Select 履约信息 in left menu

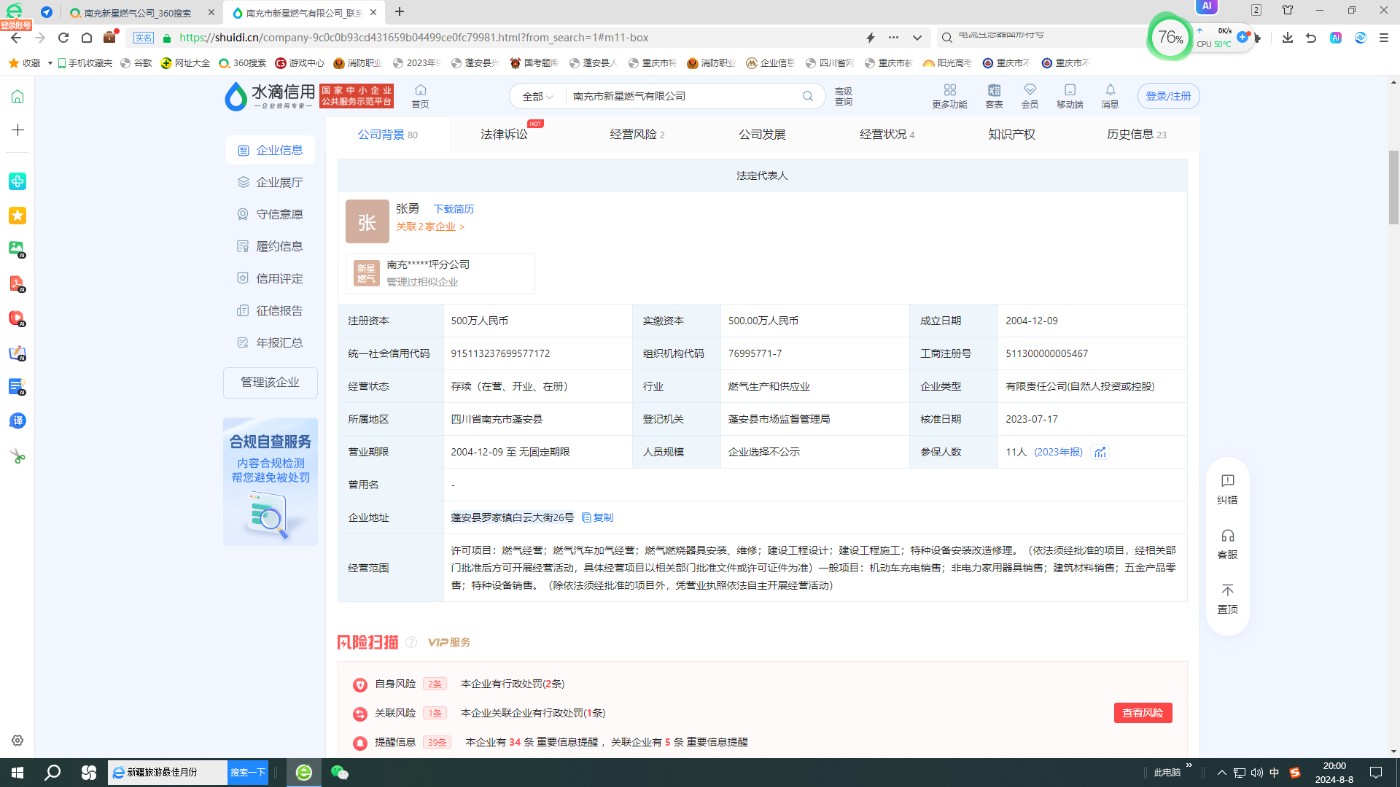point(270,246)
